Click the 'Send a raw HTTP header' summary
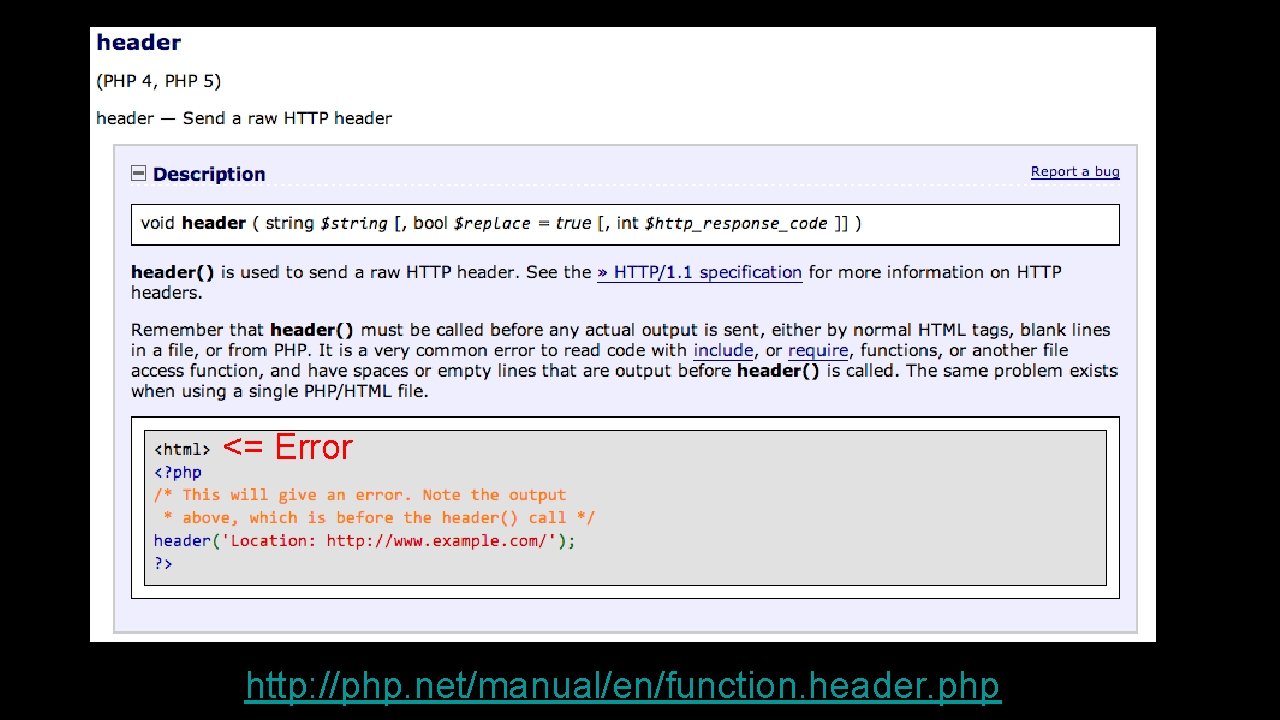 [x=287, y=118]
